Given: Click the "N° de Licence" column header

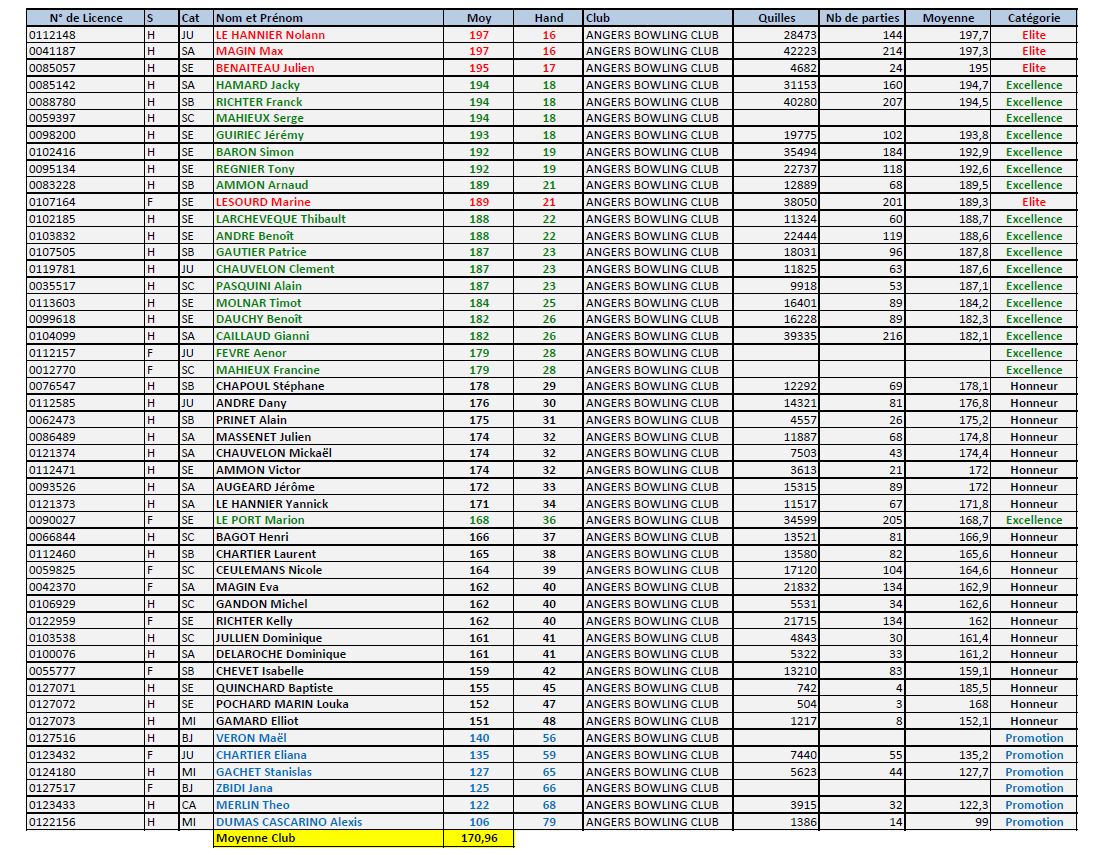Looking at the screenshot, I should point(76,18).
